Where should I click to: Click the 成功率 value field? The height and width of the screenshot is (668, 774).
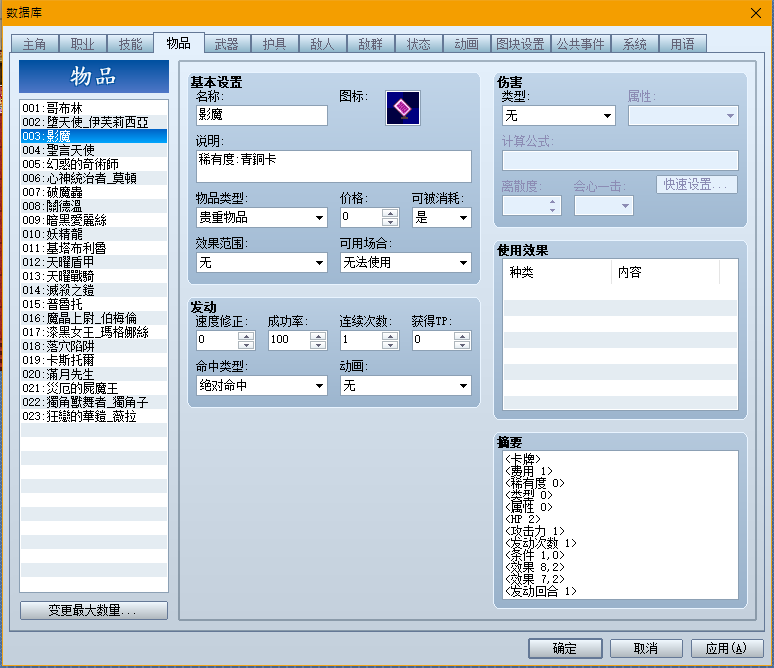point(290,340)
